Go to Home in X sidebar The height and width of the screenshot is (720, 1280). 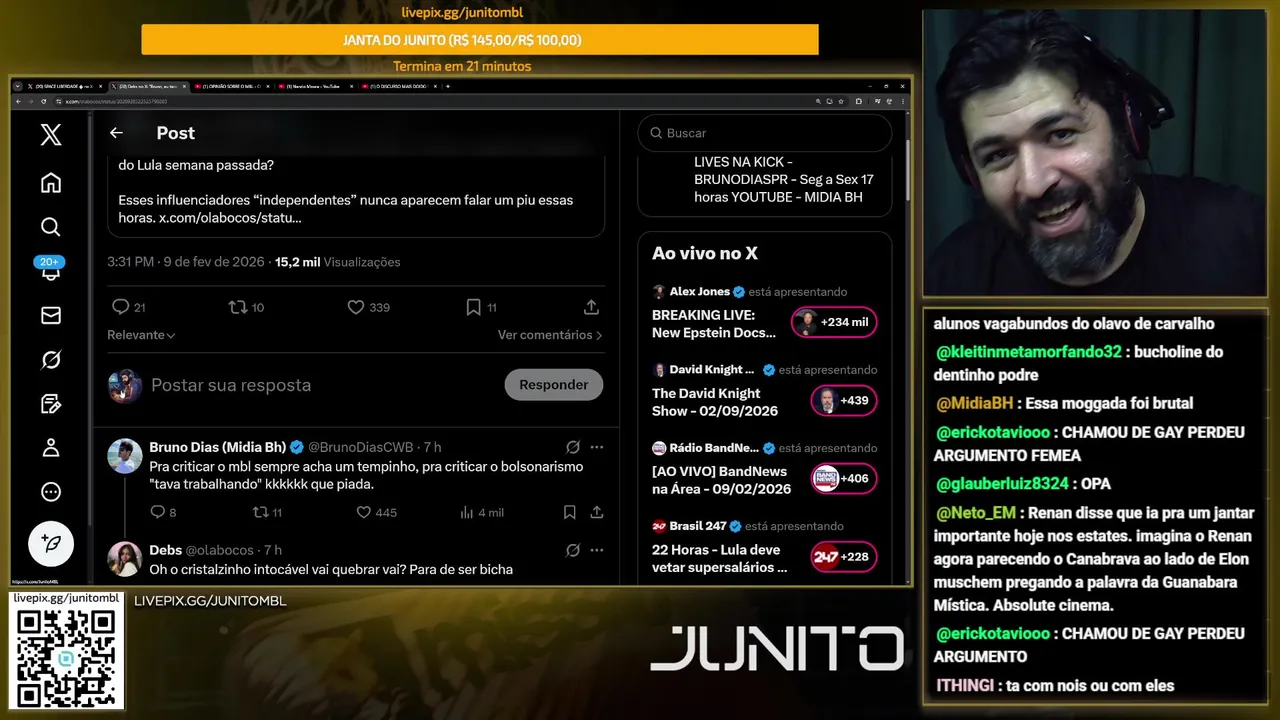coord(51,183)
